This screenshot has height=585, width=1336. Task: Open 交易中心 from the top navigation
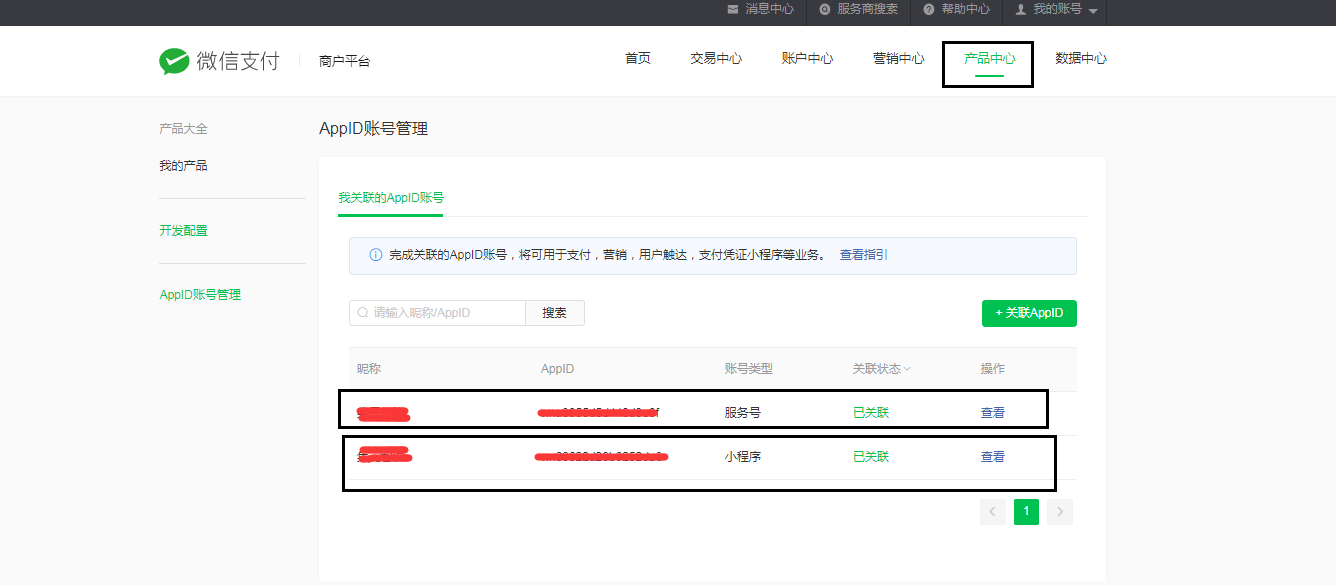tap(715, 58)
